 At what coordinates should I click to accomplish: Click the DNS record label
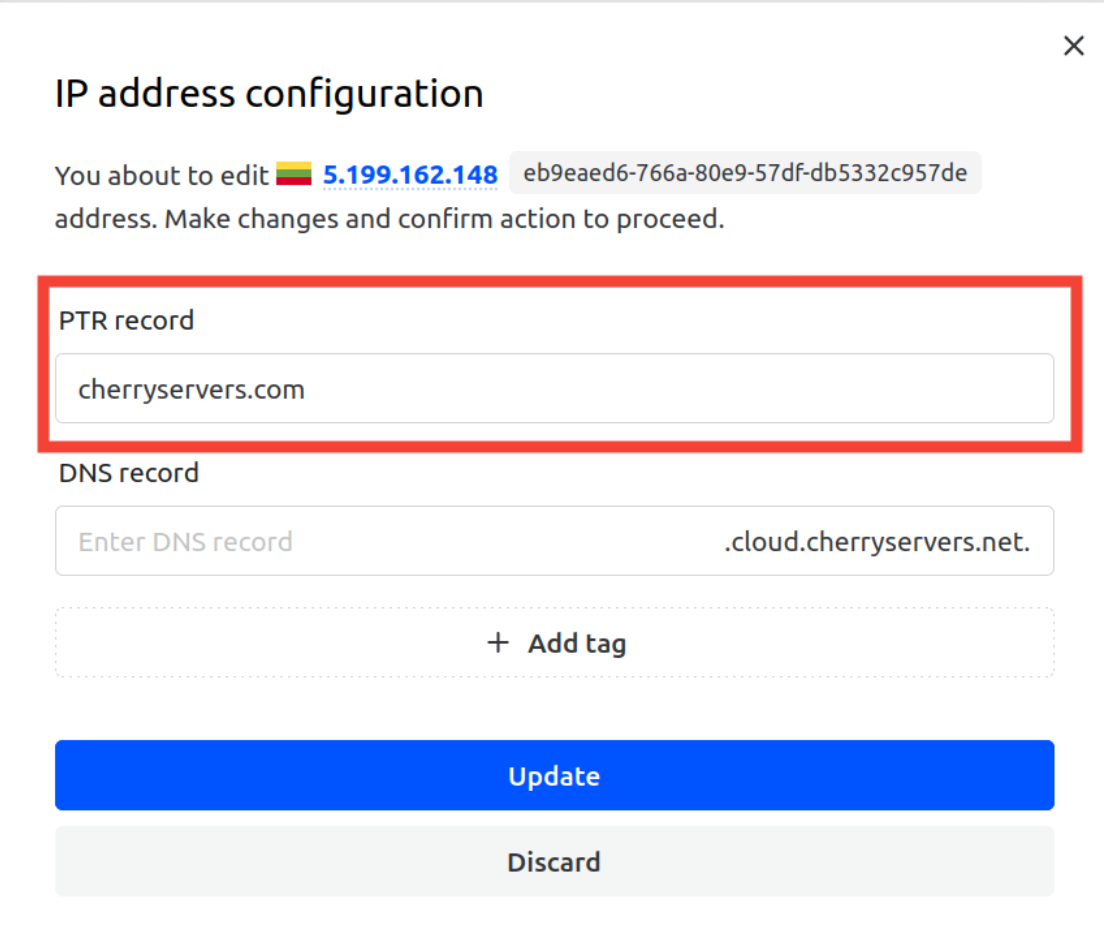click(129, 473)
